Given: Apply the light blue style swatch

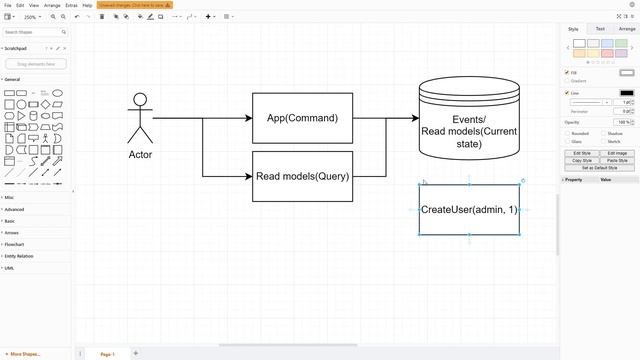Looking at the screenshot, I should coord(607,43).
